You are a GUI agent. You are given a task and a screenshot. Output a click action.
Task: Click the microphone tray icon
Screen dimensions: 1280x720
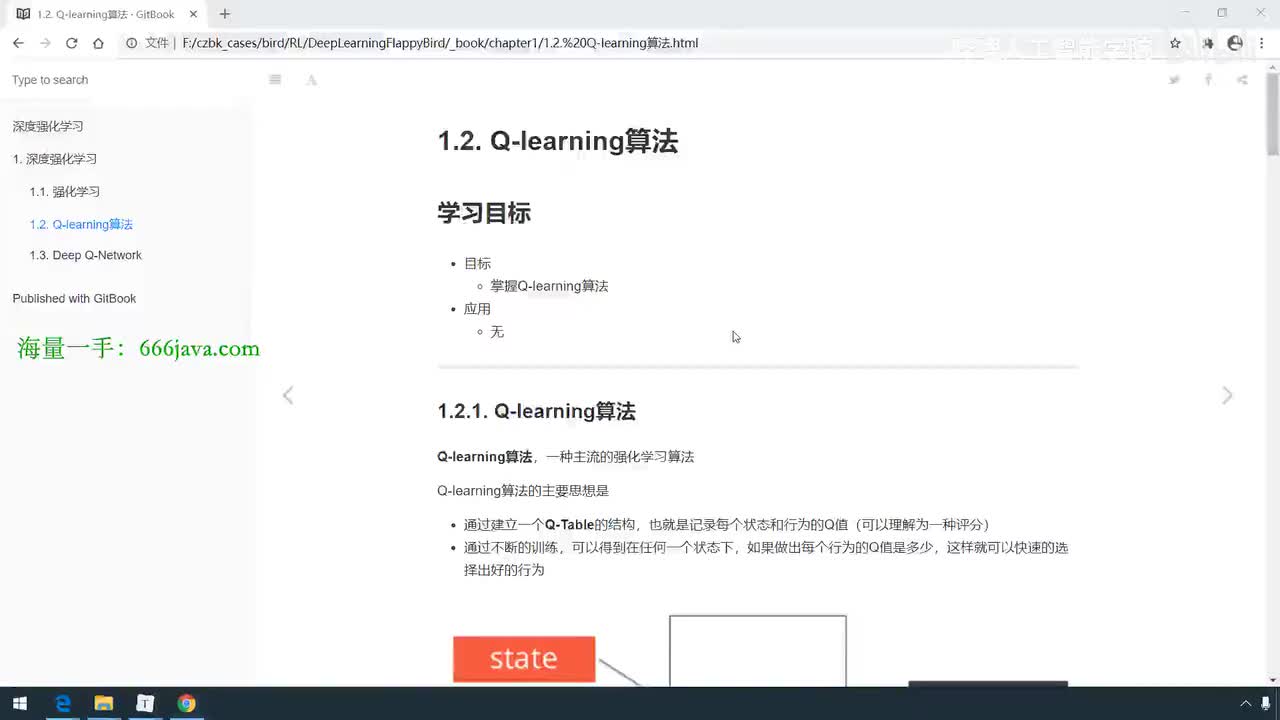coord(1266,704)
